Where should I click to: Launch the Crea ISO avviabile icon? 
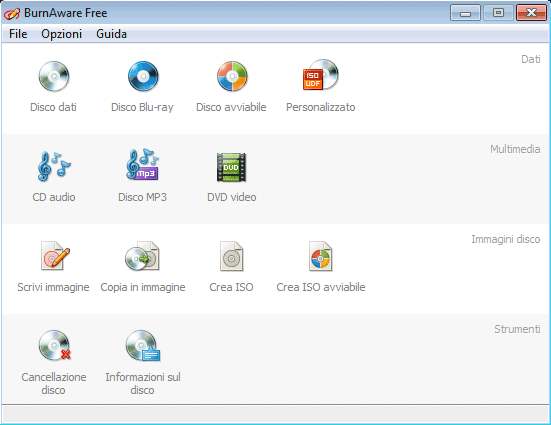[x=320, y=256]
